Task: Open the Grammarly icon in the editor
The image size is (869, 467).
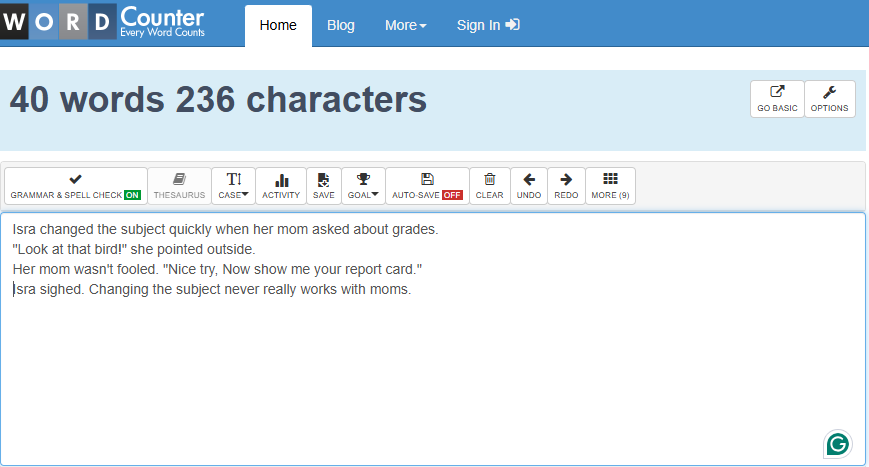Action: (837, 444)
